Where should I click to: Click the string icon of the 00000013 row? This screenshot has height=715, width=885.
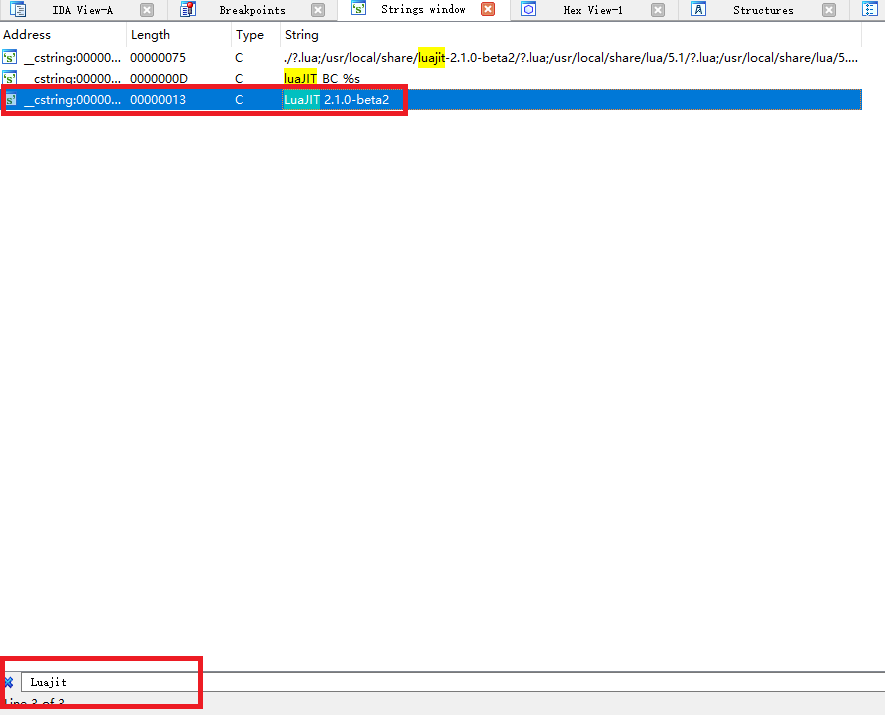click(10, 99)
